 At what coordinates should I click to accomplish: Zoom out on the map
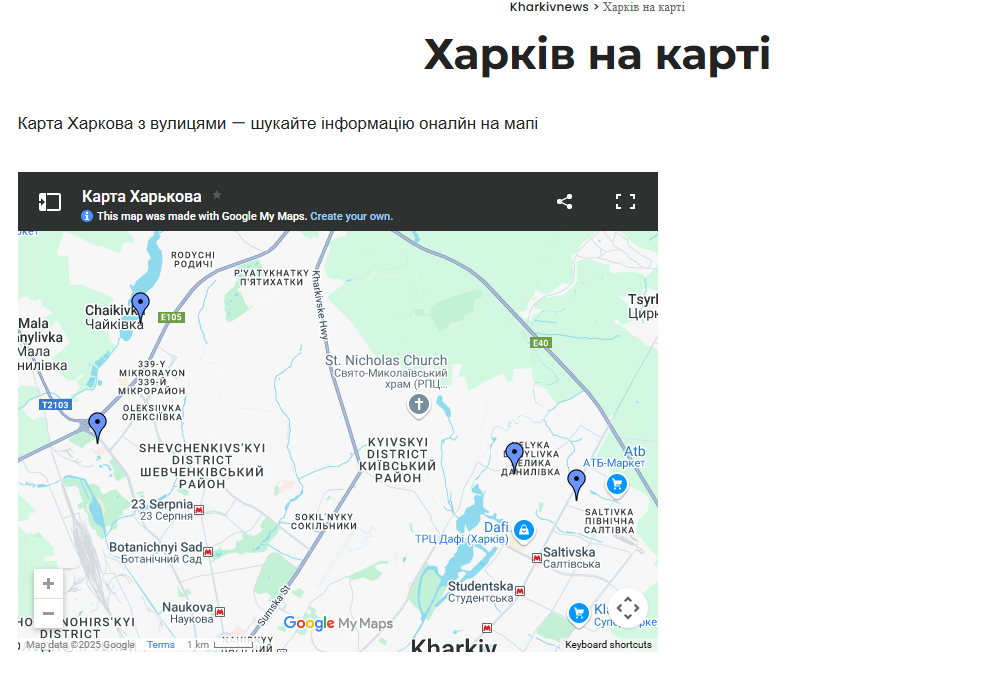[48, 613]
